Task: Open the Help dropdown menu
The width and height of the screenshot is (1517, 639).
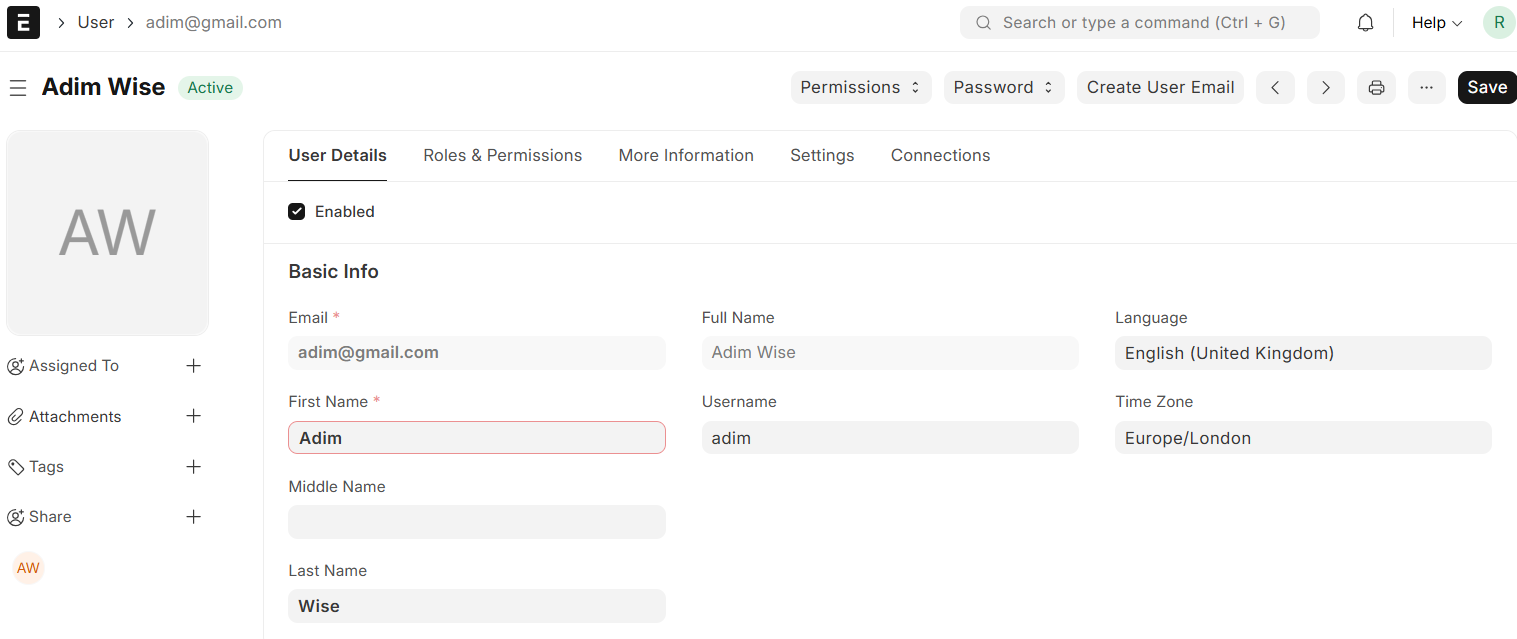Action: coord(1436,23)
